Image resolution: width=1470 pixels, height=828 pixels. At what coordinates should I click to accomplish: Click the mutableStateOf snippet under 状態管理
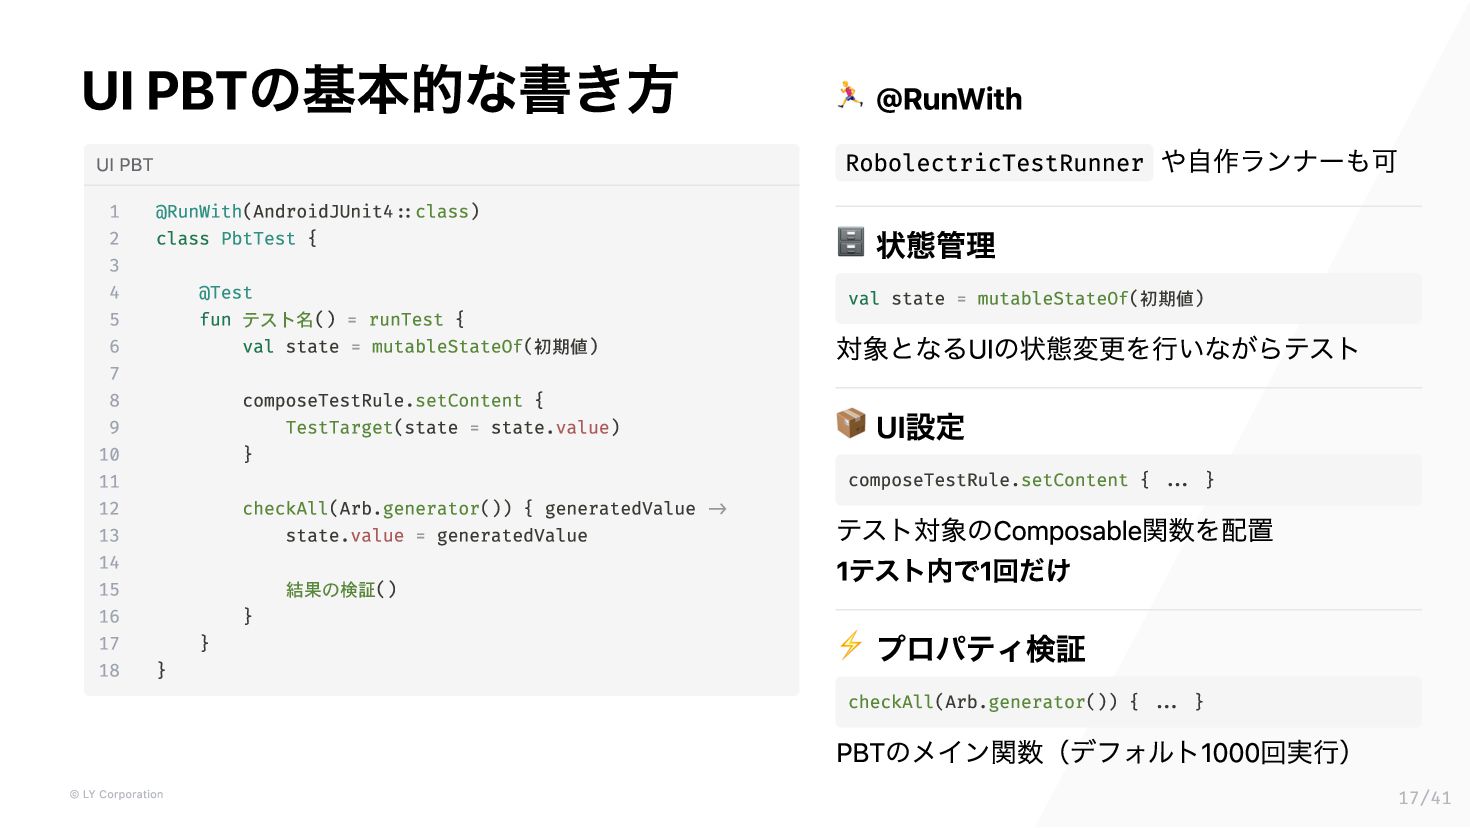click(x=1128, y=298)
